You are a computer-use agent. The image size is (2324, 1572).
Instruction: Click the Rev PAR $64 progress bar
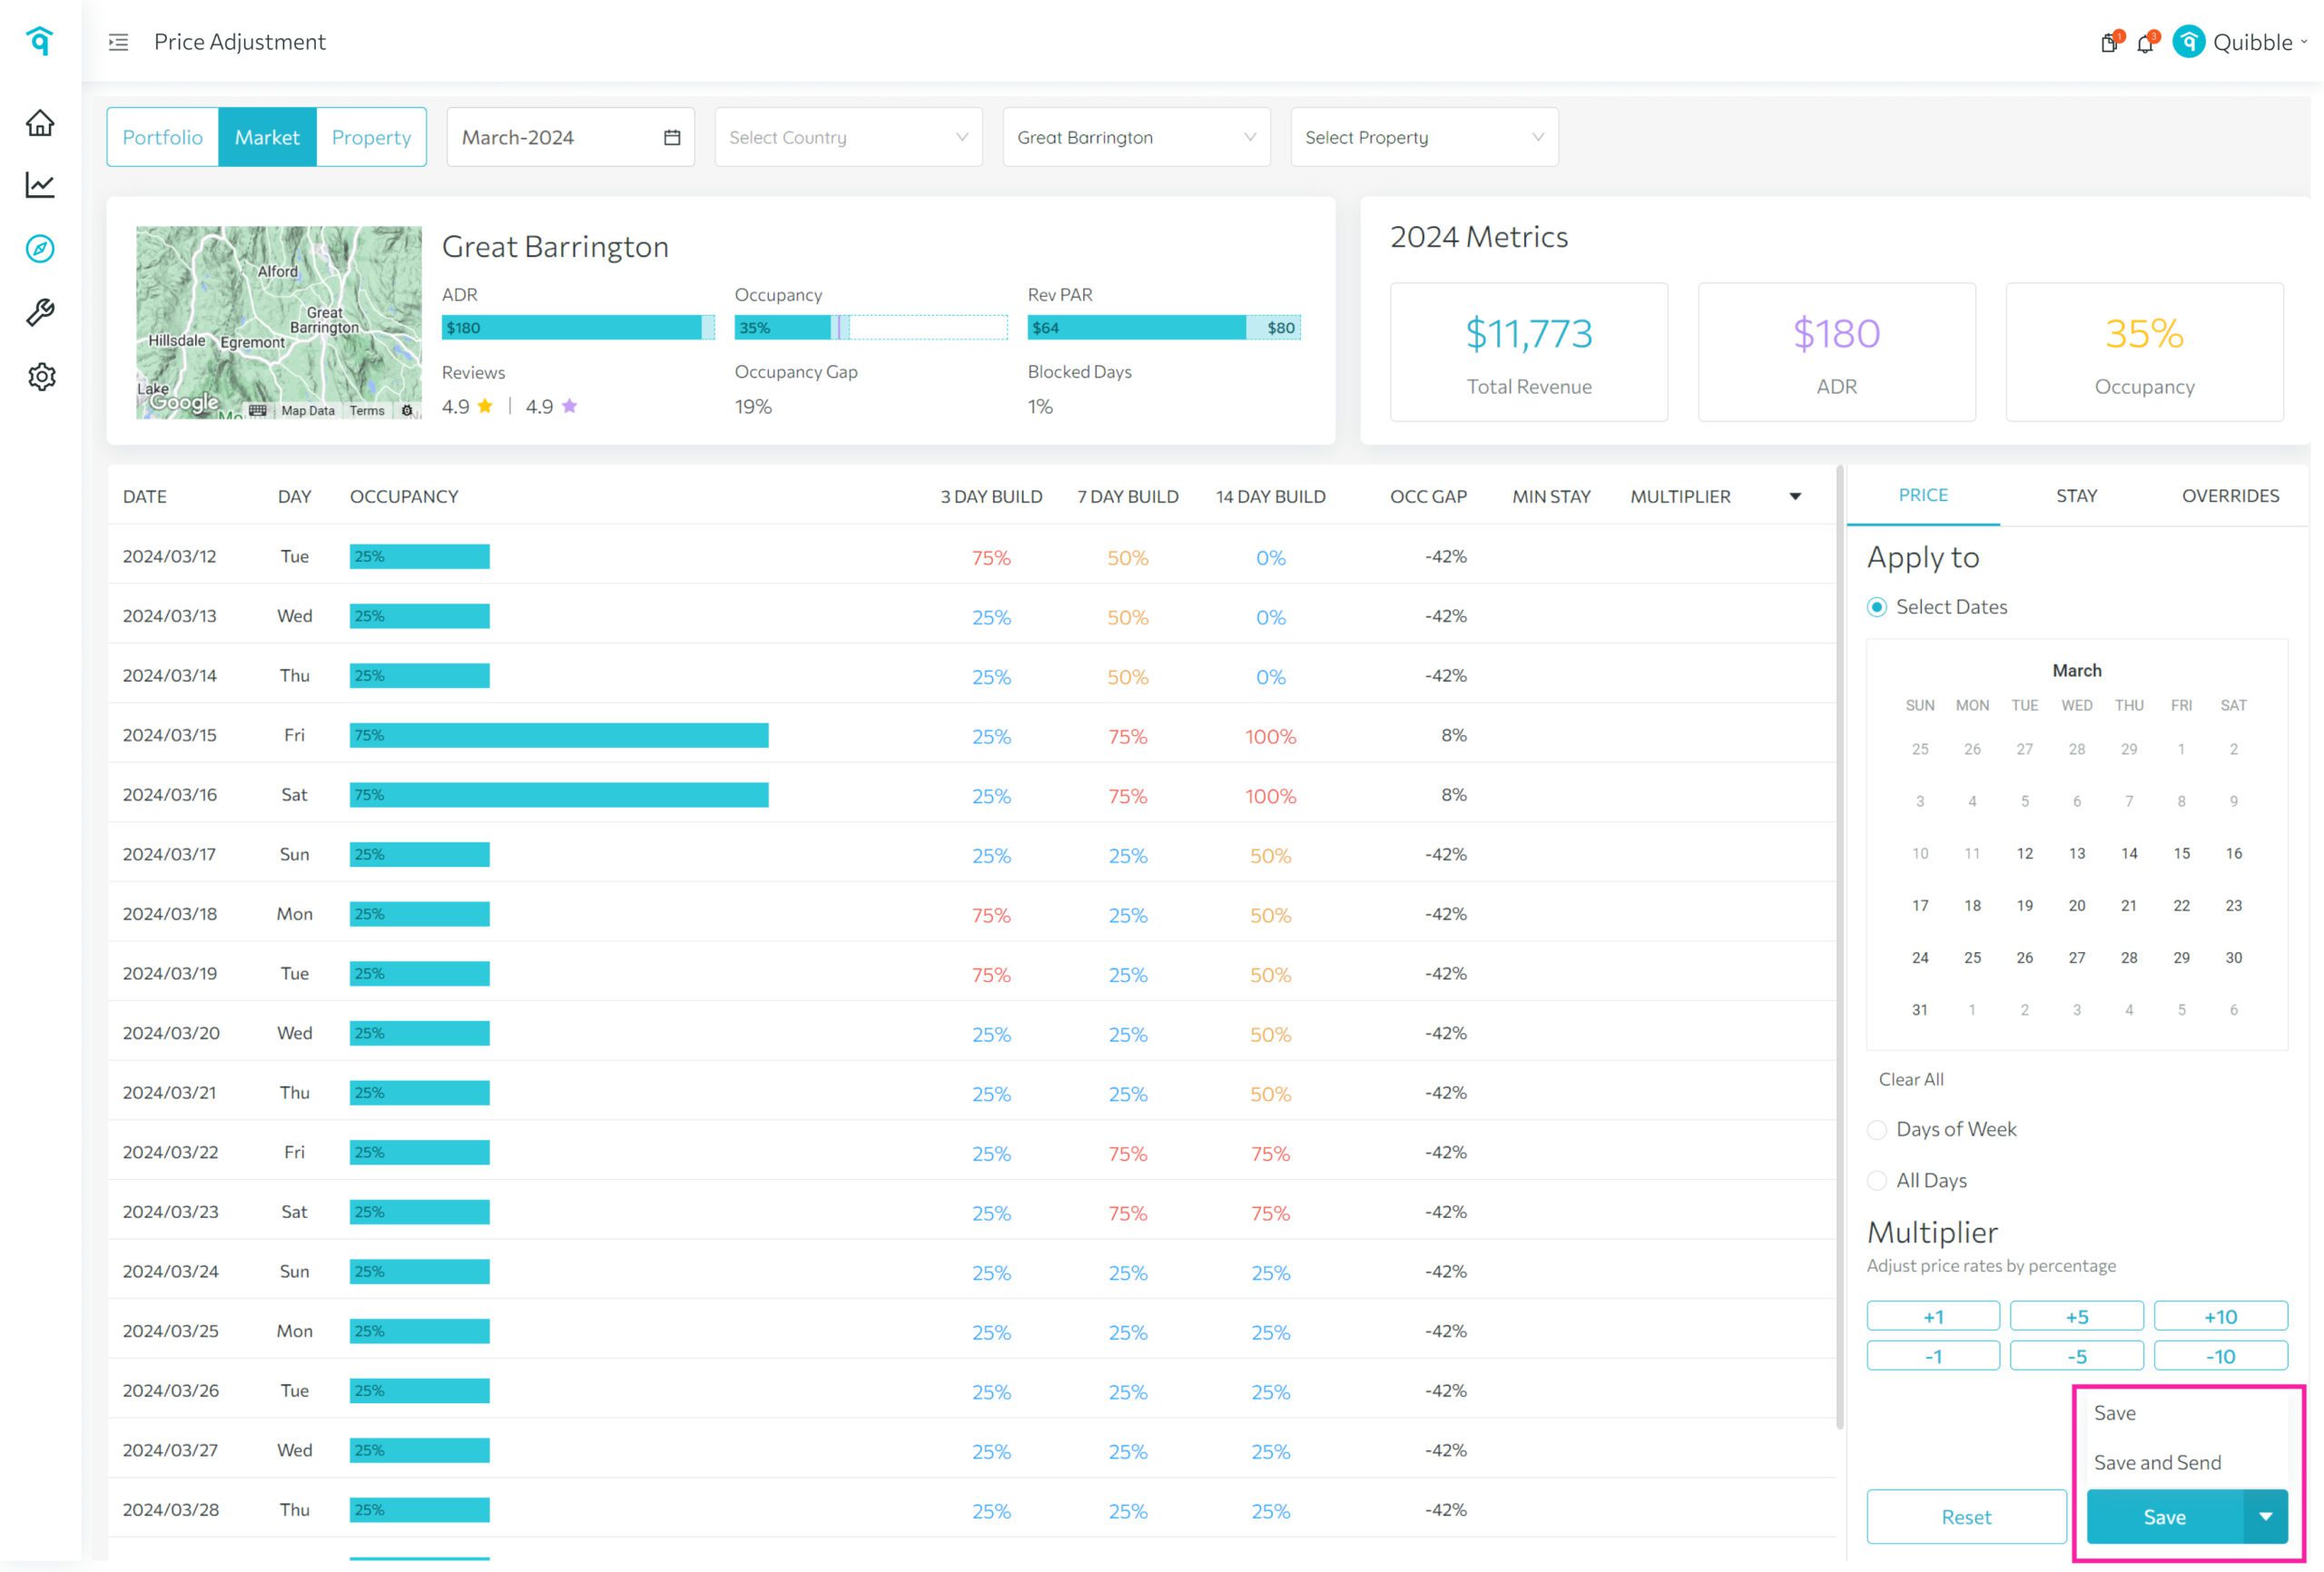1164,327
